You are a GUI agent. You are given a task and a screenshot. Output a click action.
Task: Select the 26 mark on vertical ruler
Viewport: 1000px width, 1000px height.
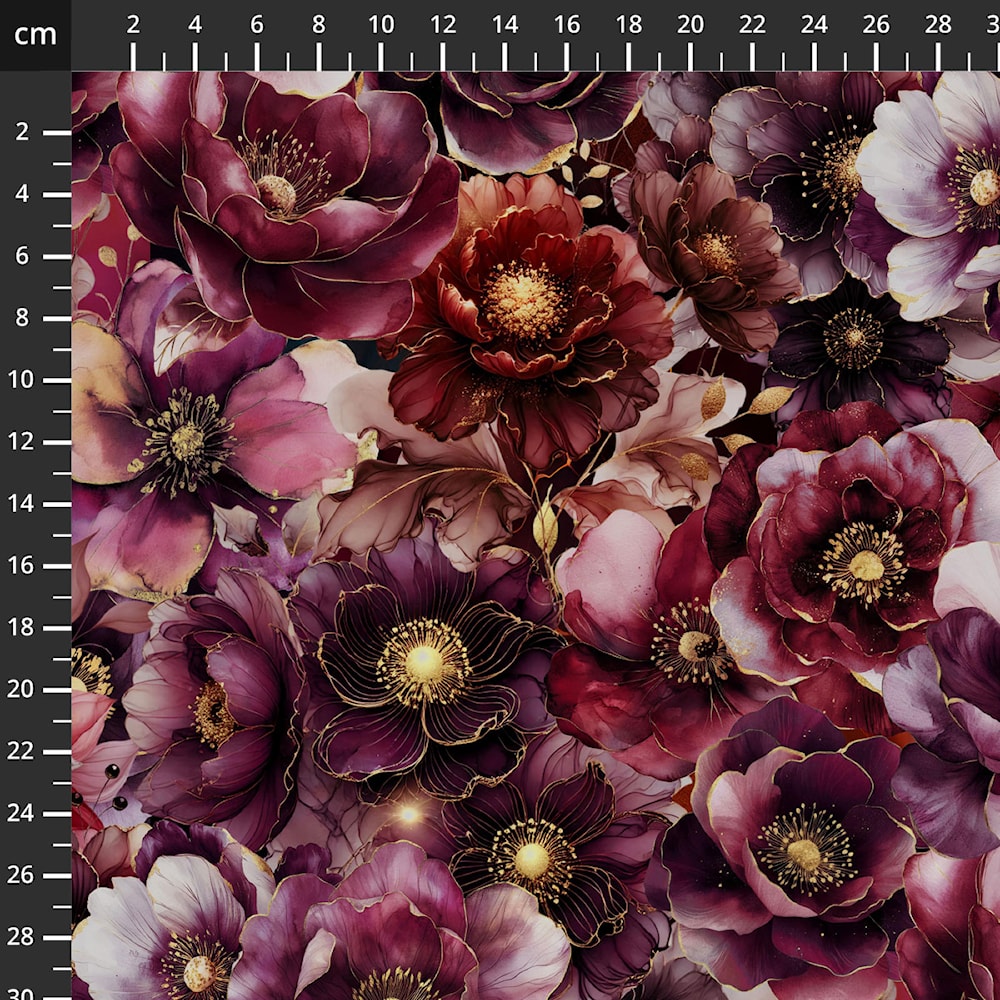[20, 875]
